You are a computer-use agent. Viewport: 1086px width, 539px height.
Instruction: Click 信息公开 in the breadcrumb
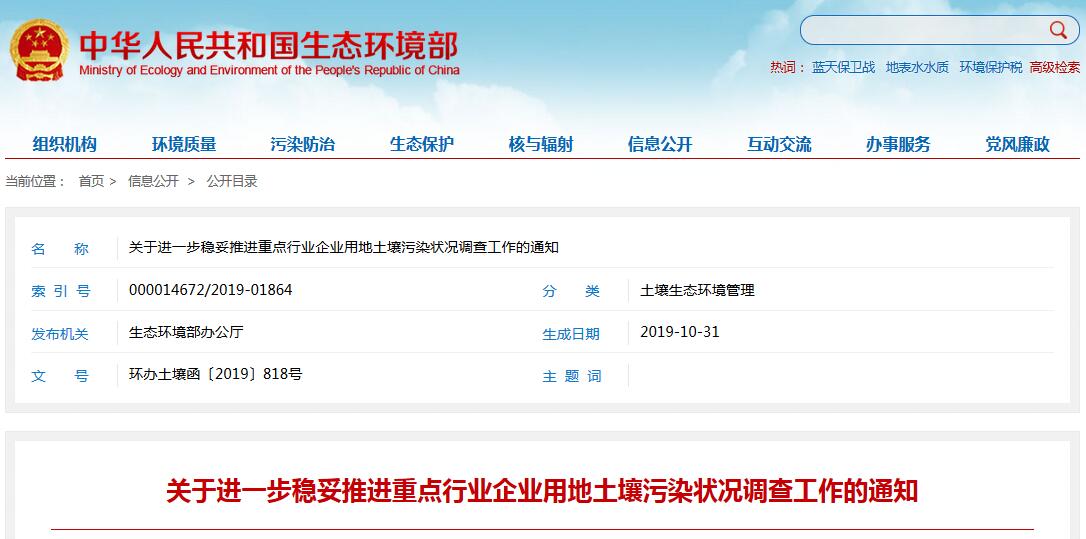pos(153,181)
